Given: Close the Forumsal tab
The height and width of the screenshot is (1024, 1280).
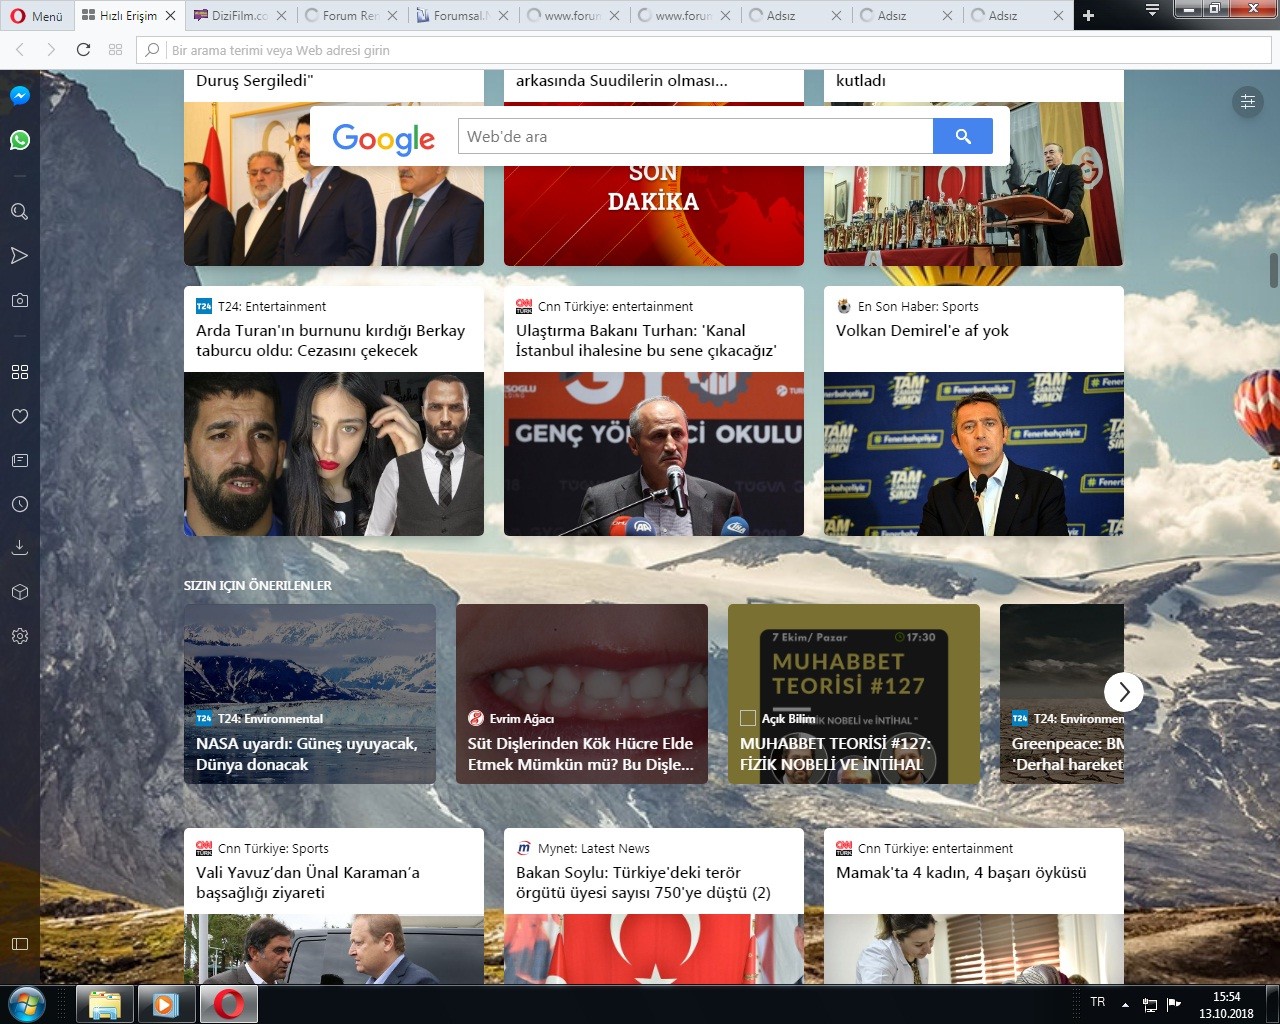Looking at the screenshot, I should click(503, 15).
